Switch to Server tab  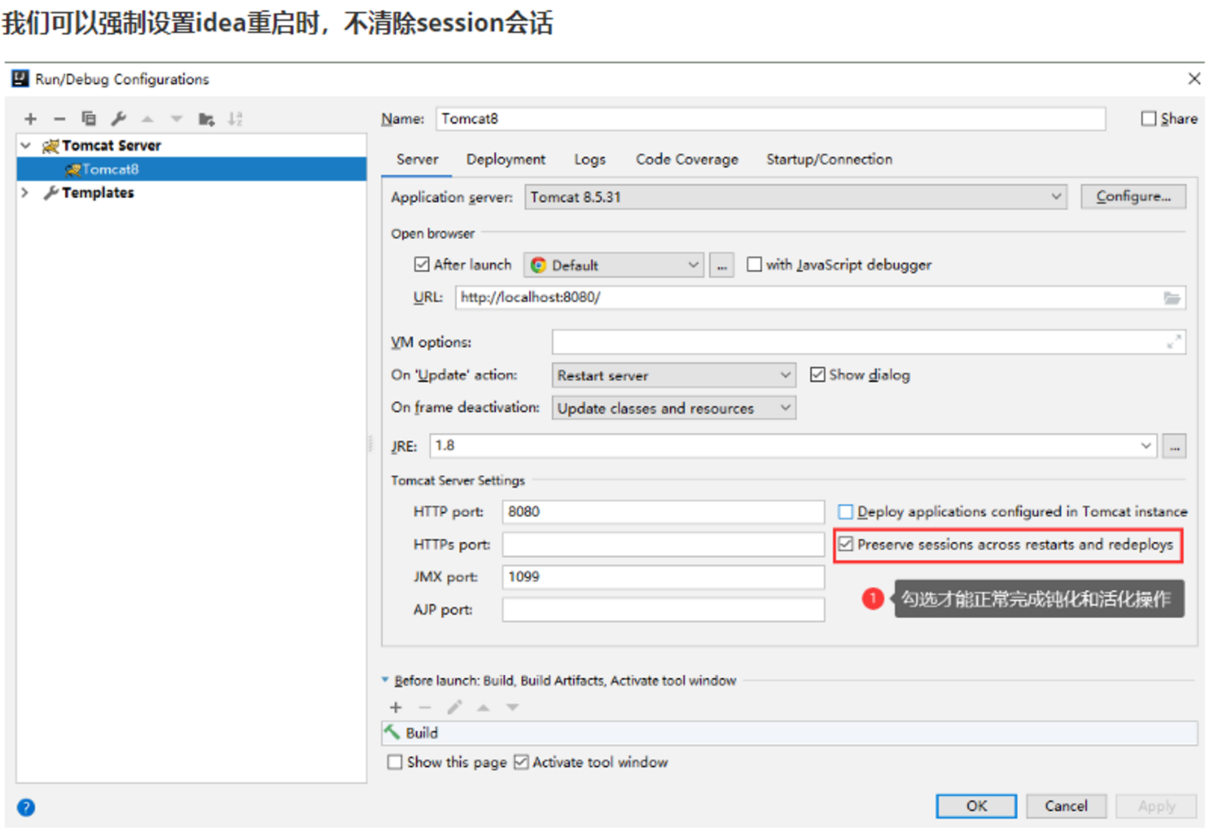(417, 159)
